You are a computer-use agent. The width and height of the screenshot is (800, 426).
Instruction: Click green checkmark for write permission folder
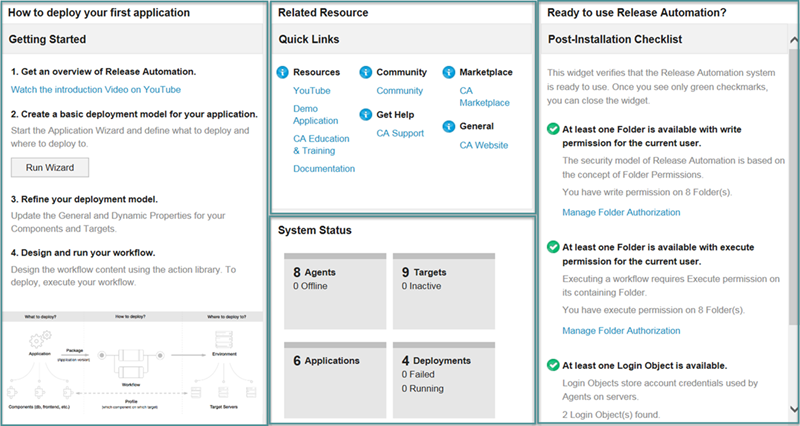point(553,130)
